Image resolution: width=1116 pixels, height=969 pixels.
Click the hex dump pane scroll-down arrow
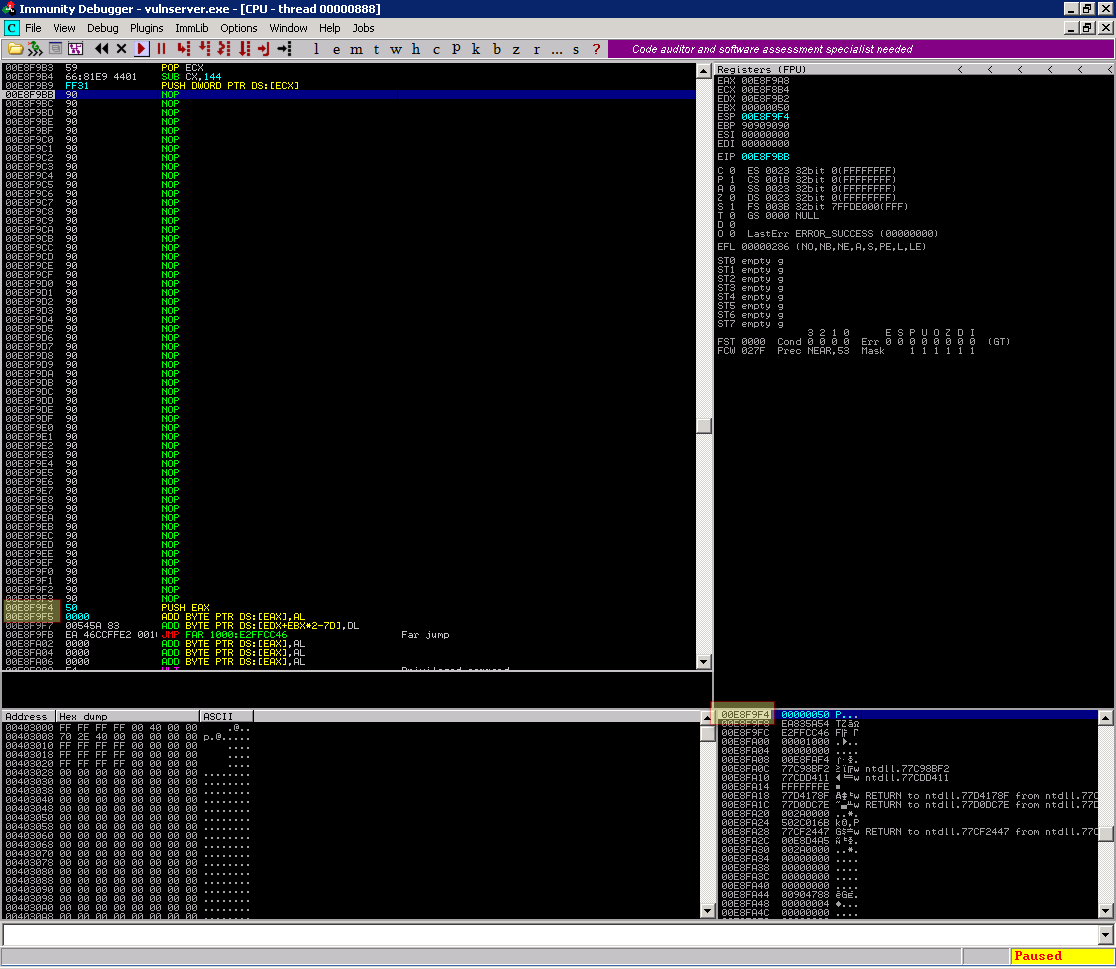coord(707,911)
